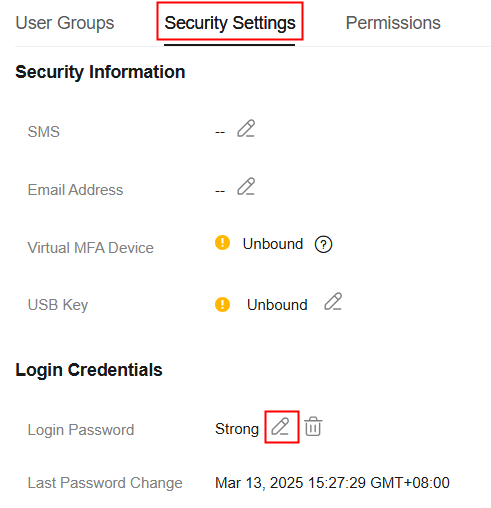Switch to the User Groups tab
Viewport: 491px width, 508px height.
65,23
